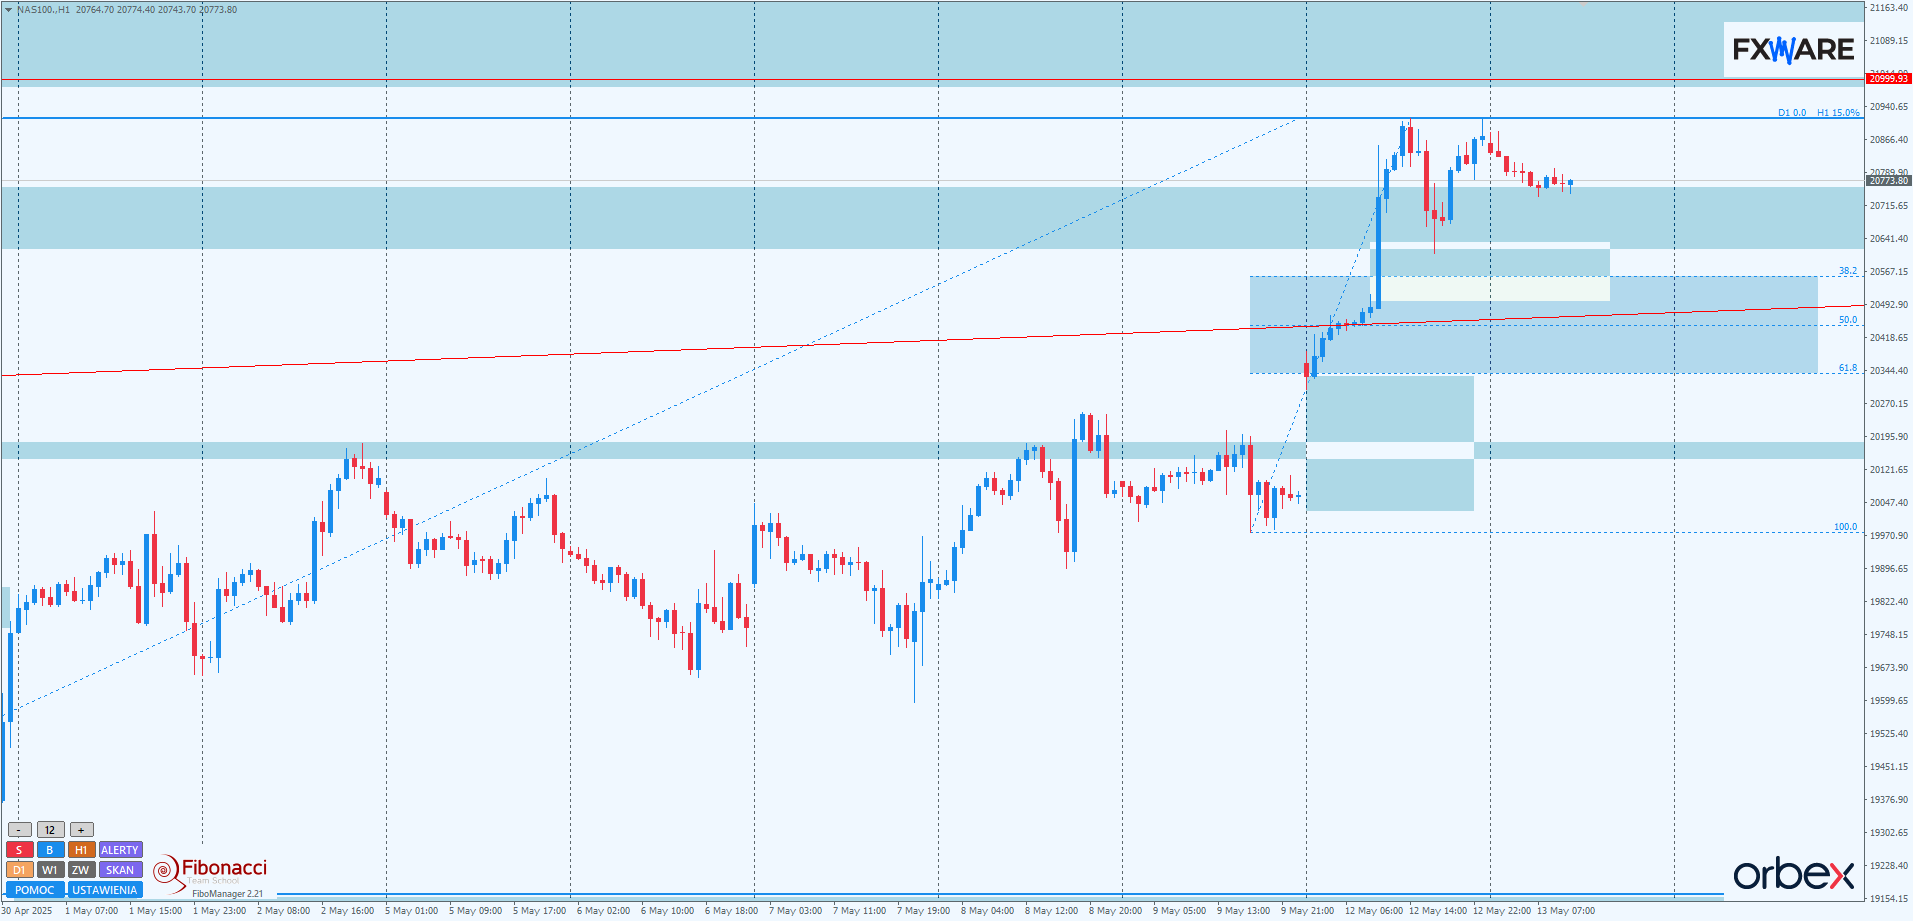Viewport: 1913px width, 921px height.
Task: Click the plus button next to 12
Action: click(x=81, y=830)
